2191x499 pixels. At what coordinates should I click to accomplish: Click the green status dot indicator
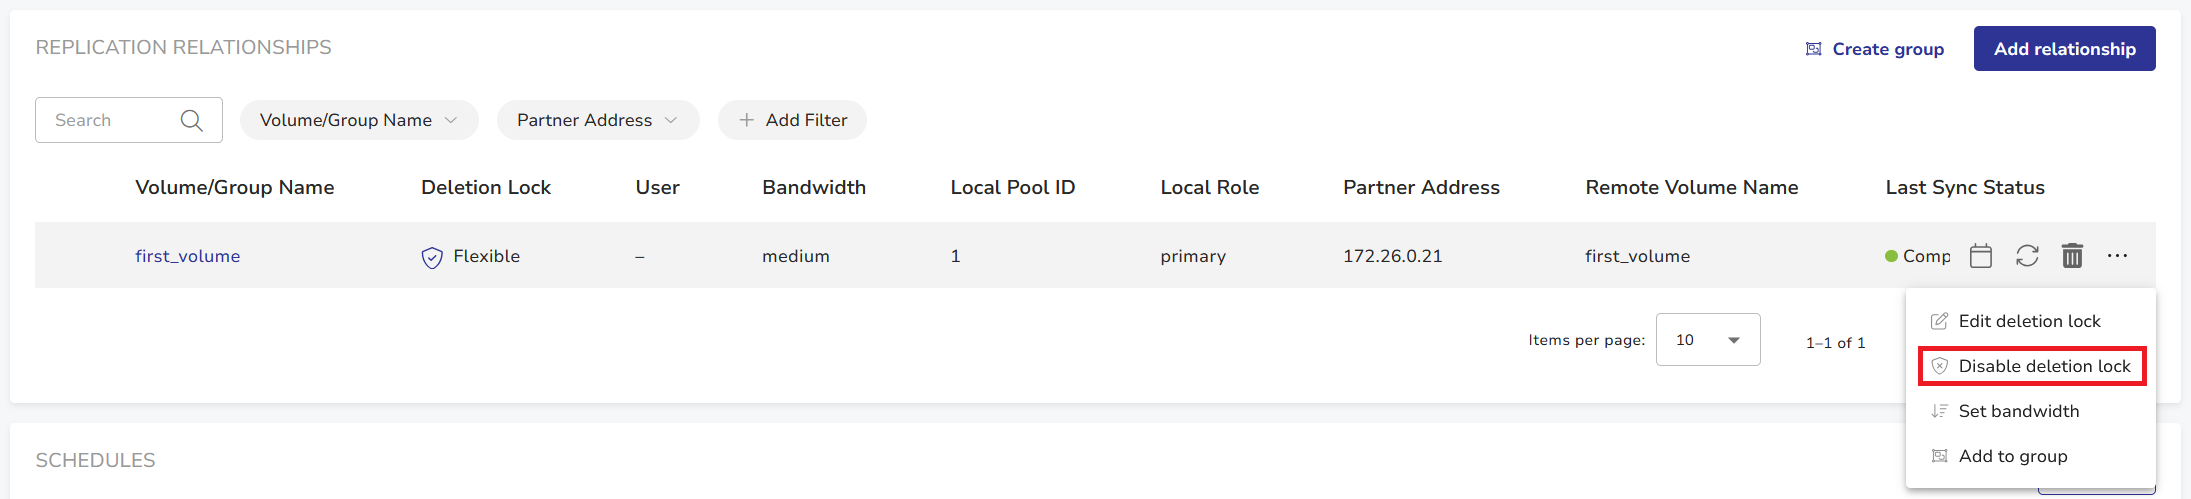point(1891,256)
